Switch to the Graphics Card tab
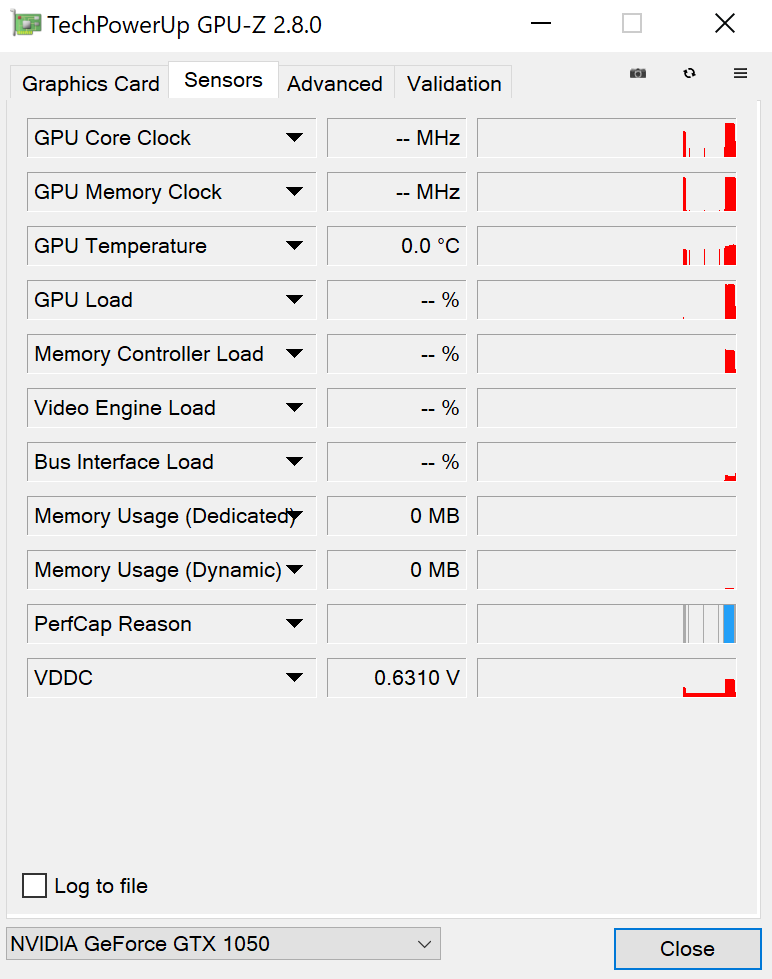 coord(91,84)
